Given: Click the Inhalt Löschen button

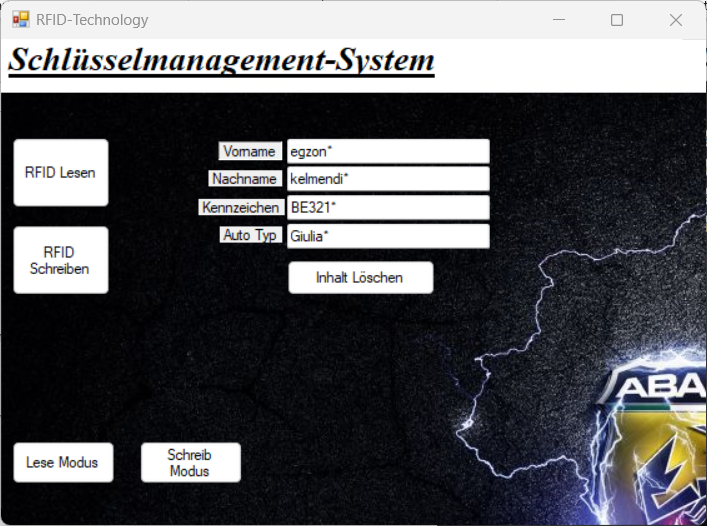Looking at the screenshot, I should click(360, 278).
